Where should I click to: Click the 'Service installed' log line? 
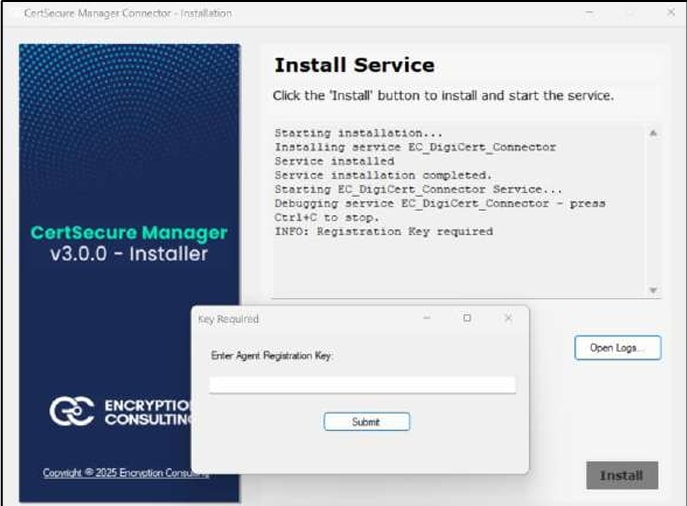(334, 161)
